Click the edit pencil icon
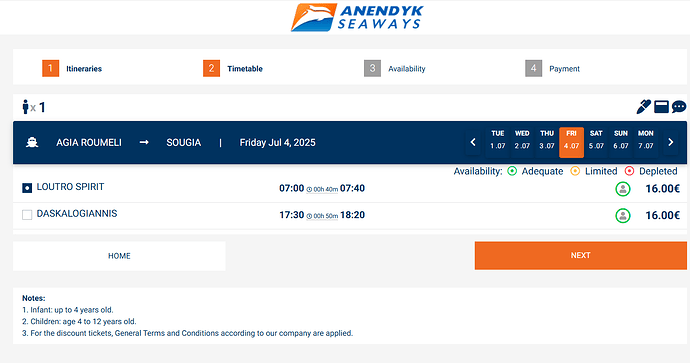Viewport: 690px width, 363px height. (643, 106)
